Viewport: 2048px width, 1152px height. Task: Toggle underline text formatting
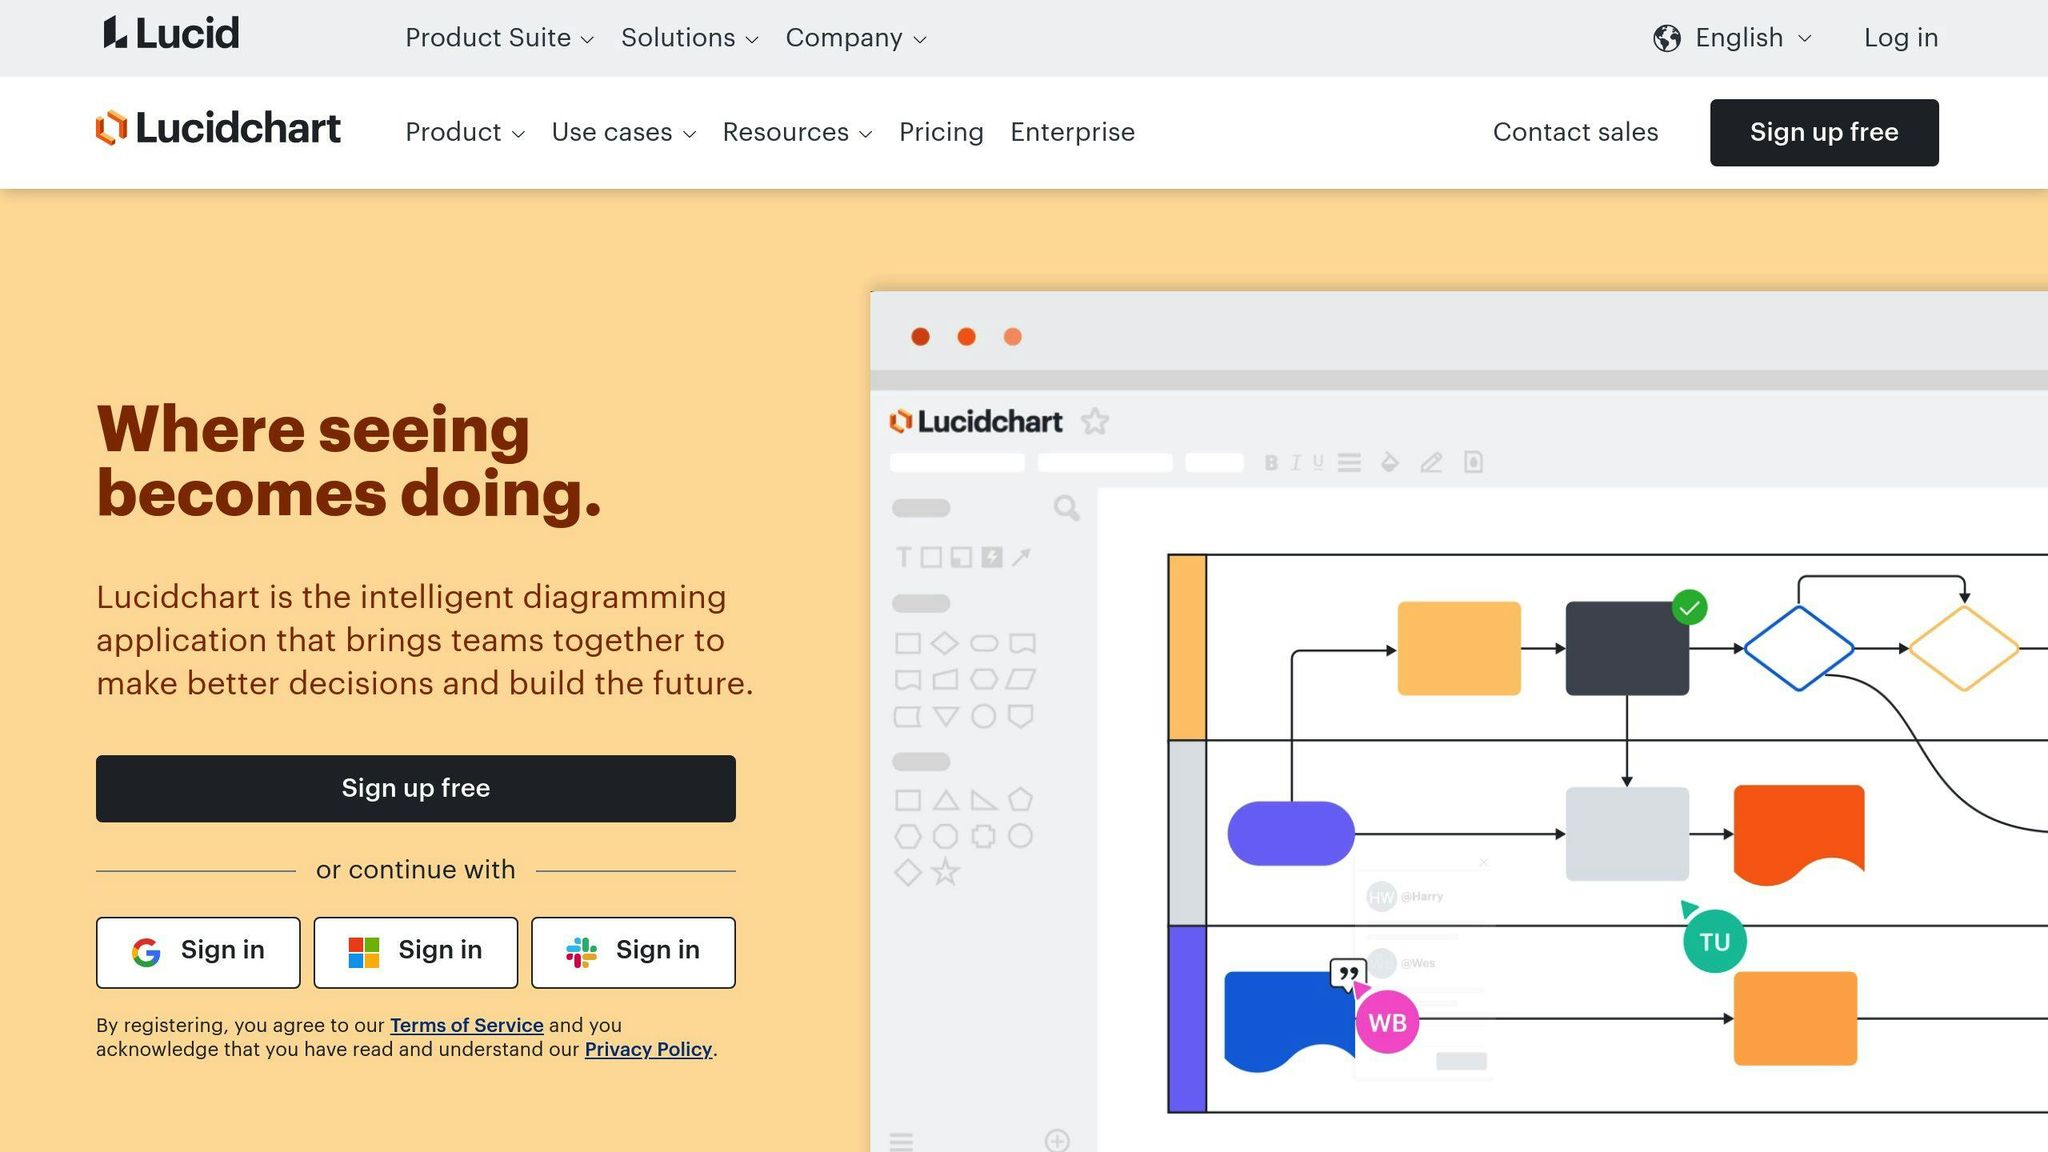[x=1318, y=462]
